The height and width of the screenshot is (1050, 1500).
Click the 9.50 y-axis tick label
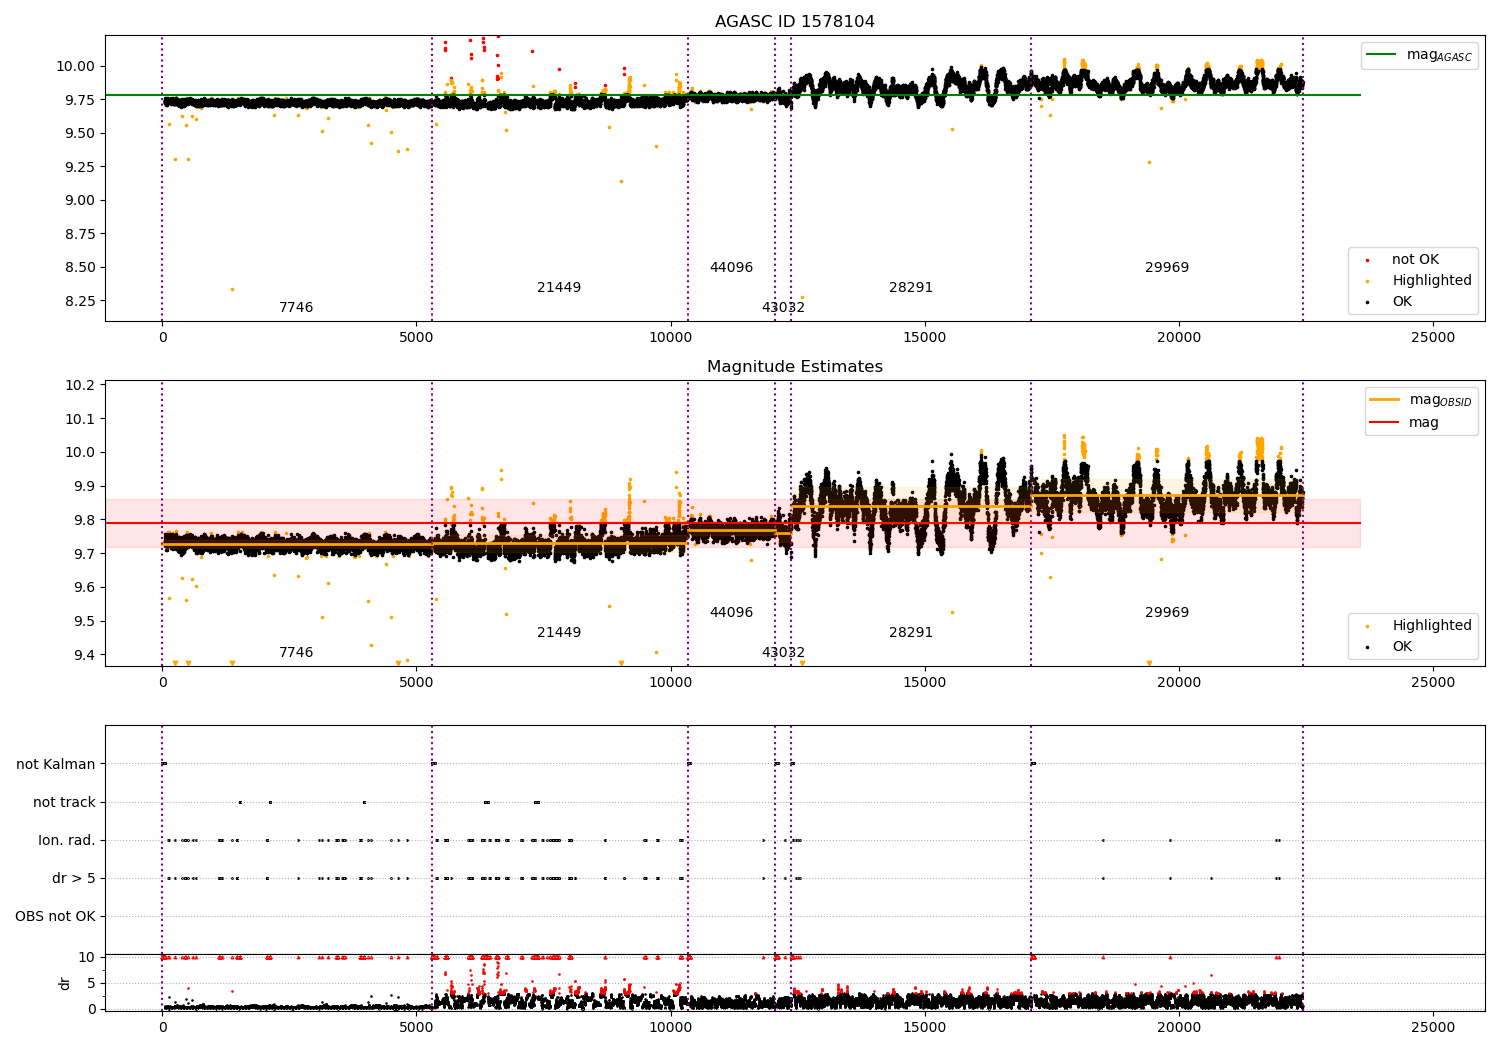point(80,134)
